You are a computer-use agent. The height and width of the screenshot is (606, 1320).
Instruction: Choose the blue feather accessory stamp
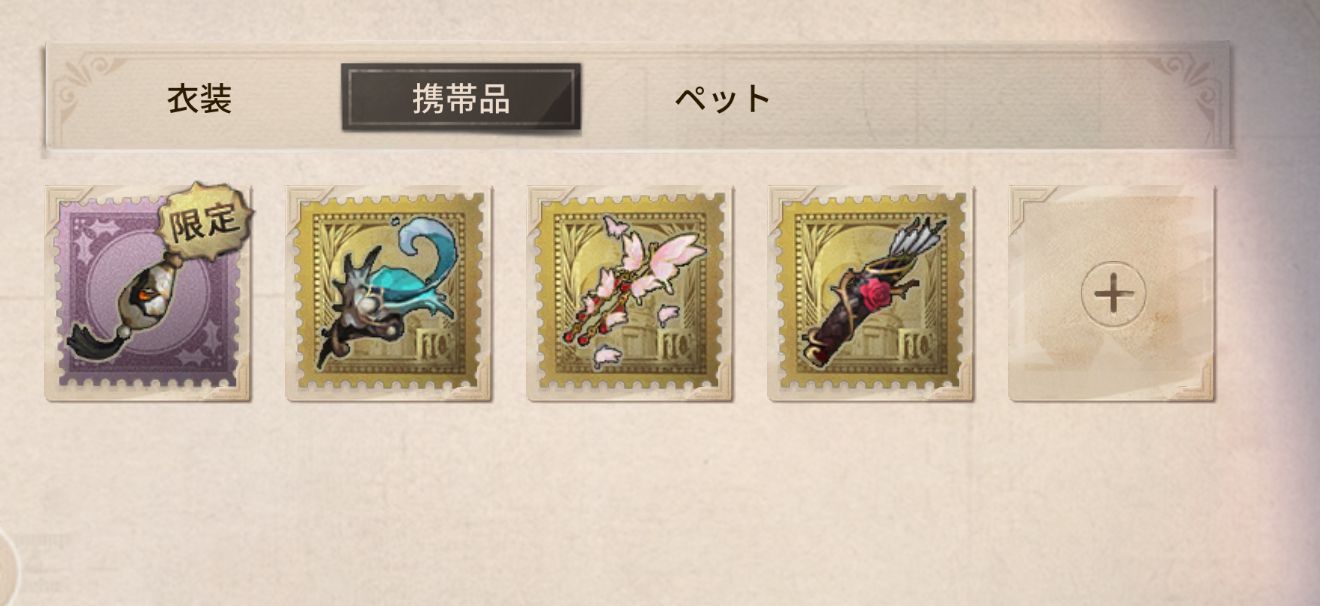(389, 293)
